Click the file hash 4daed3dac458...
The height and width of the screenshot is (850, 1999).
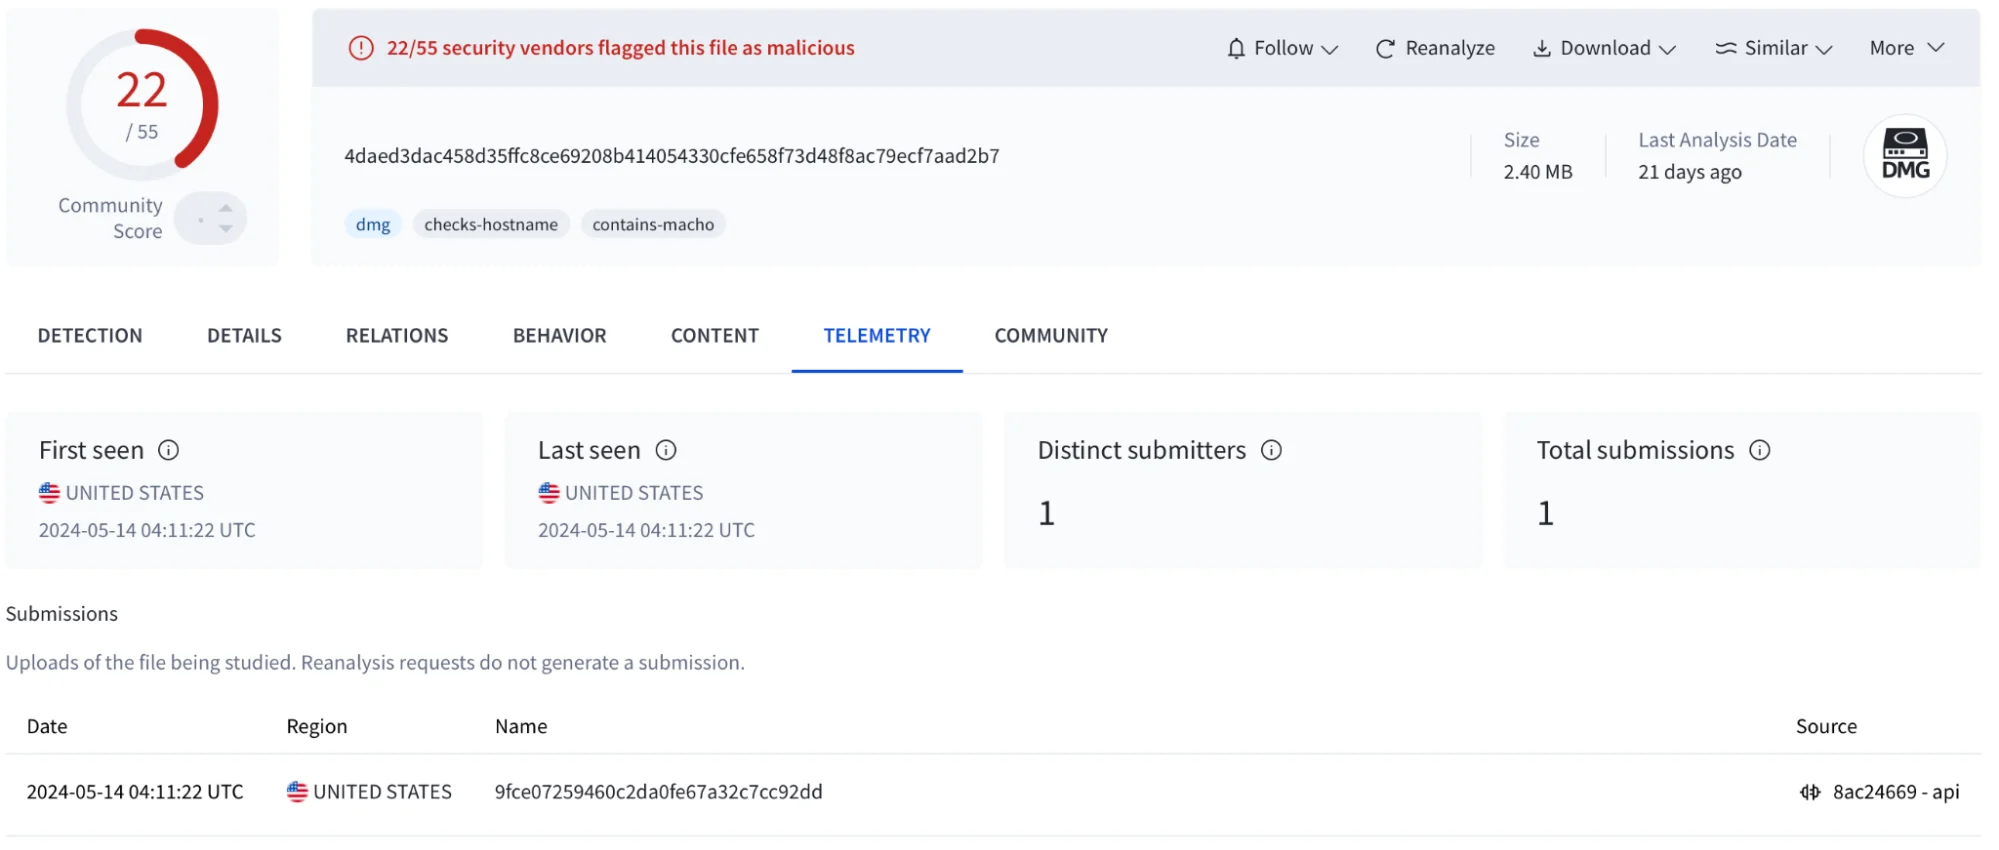[x=672, y=156]
